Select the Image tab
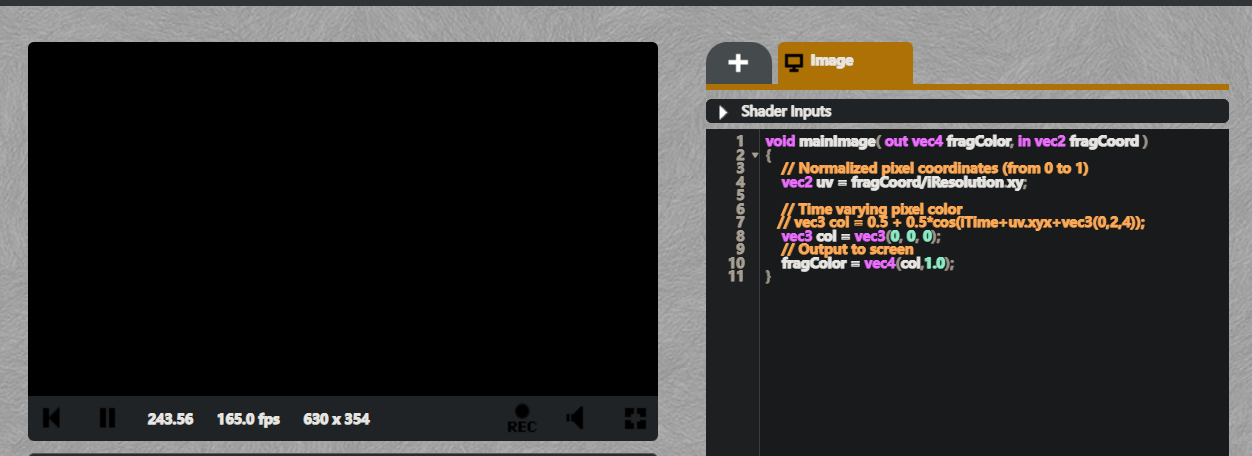 [x=845, y=63]
